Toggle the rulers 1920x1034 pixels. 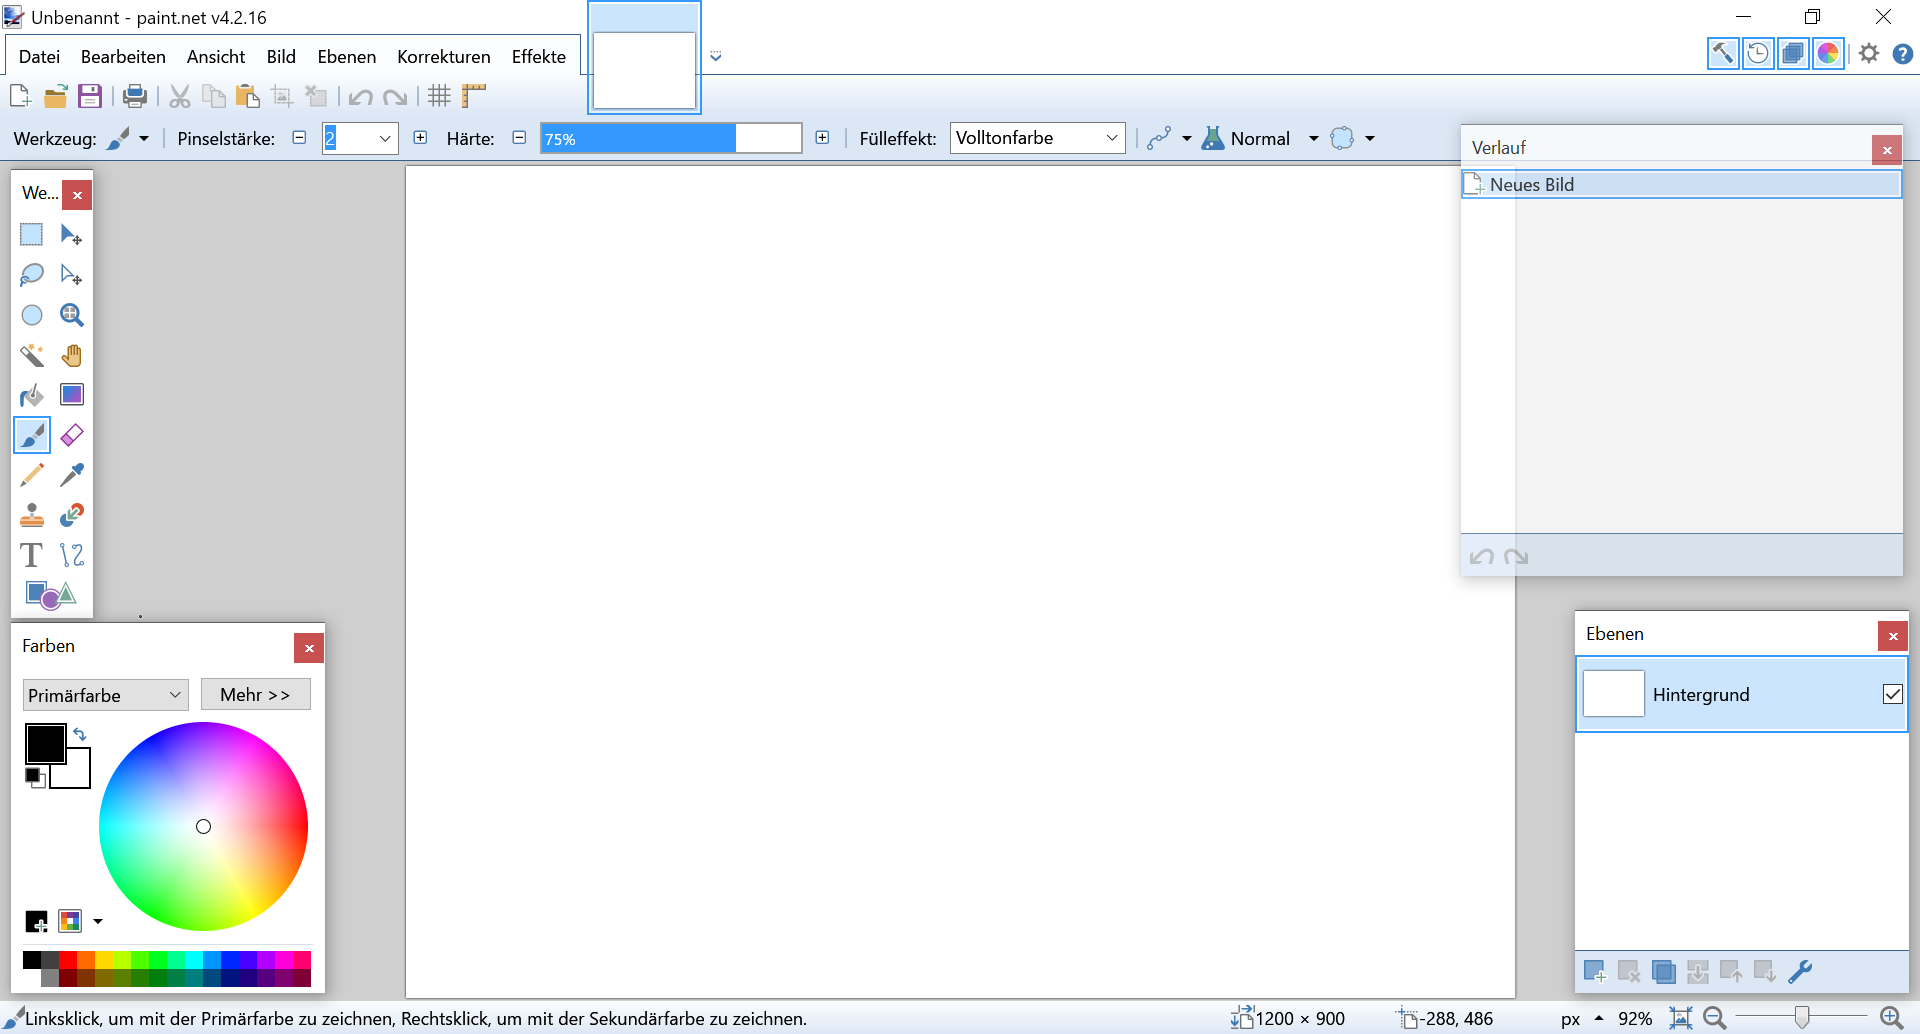474,96
